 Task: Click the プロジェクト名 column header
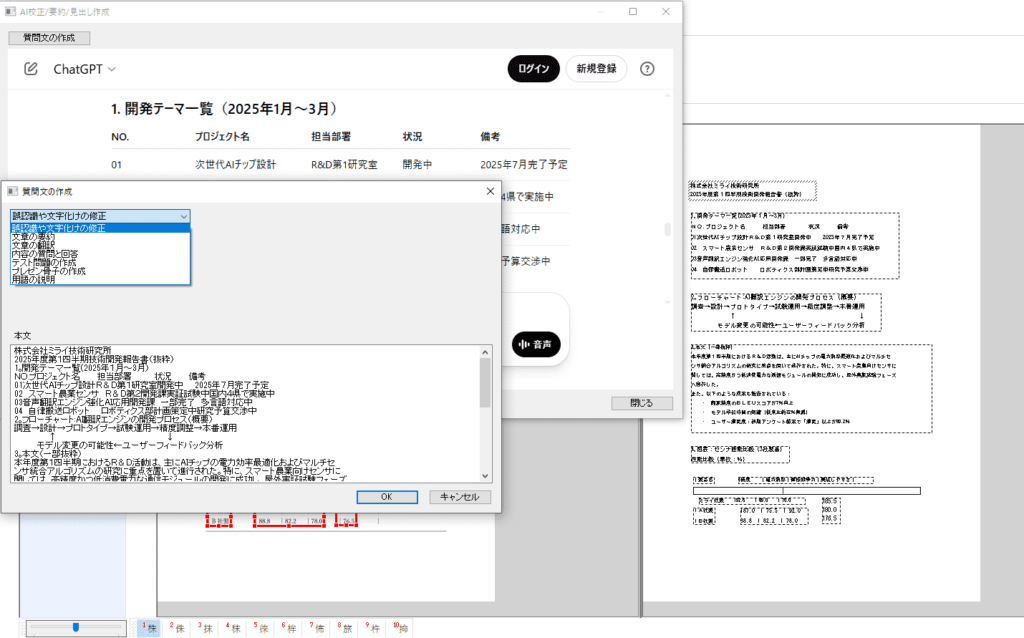coord(222,136)
